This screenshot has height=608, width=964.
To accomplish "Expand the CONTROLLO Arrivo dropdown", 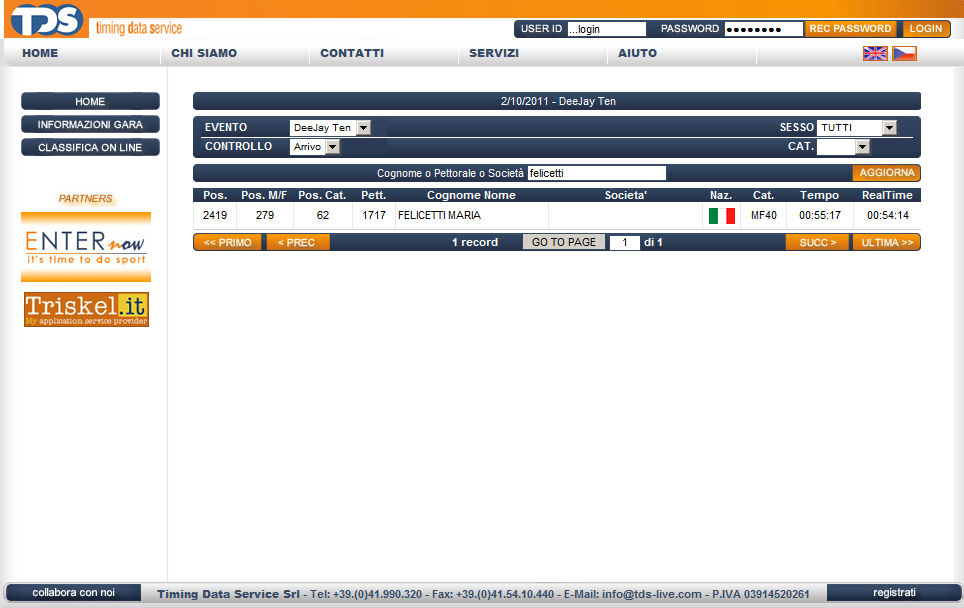I will pos(315,147).
